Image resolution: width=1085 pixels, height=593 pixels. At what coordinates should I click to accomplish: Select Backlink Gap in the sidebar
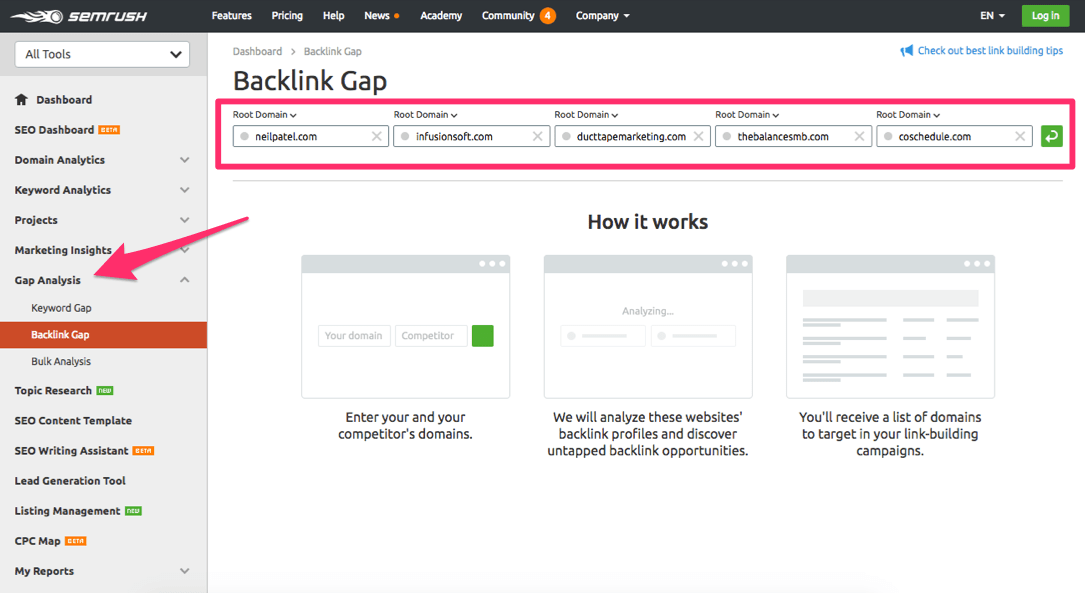tap(104, 335)
